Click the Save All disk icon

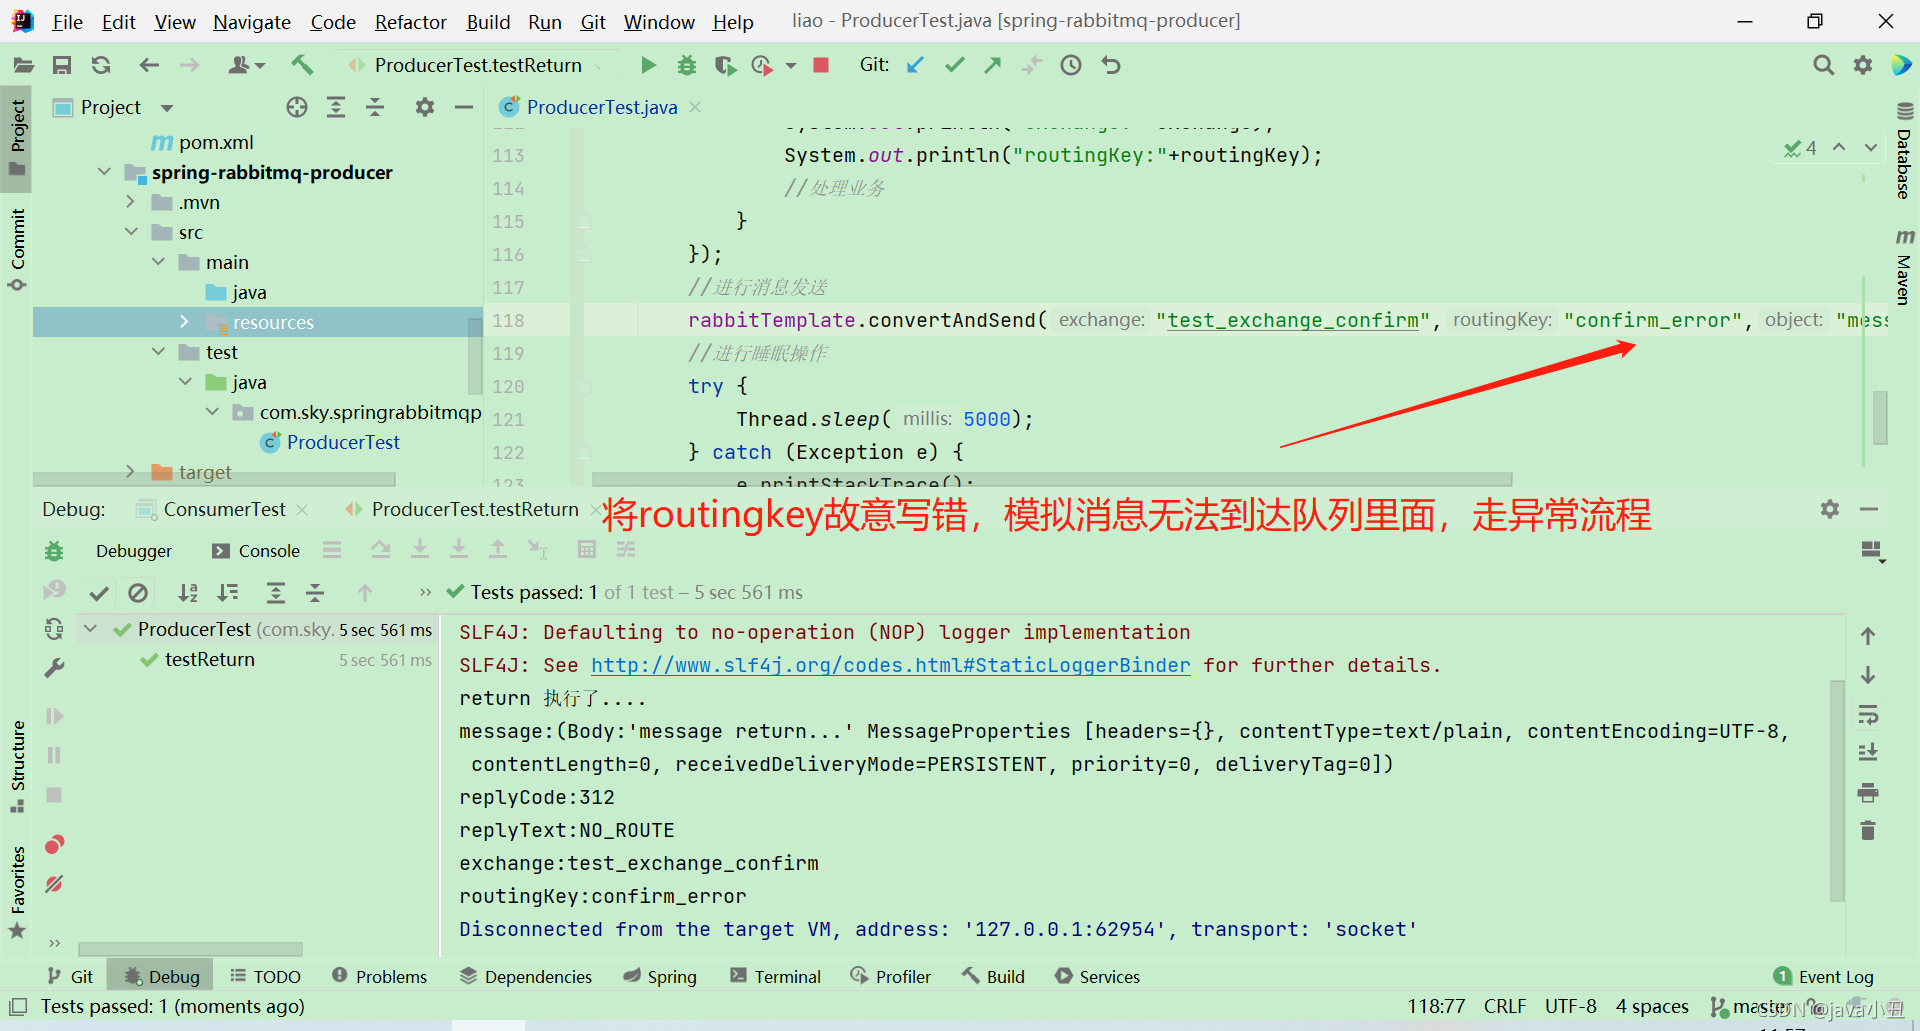pos(62,65)
